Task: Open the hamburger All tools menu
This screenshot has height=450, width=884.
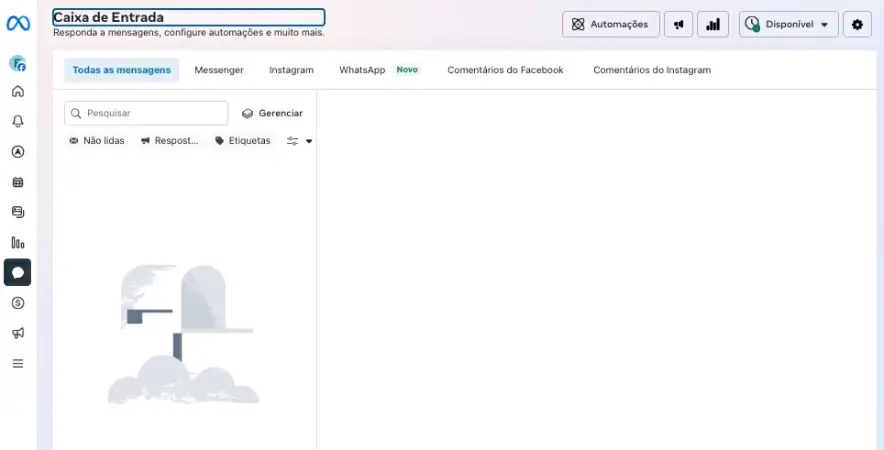Action: (x=18, y=364)
